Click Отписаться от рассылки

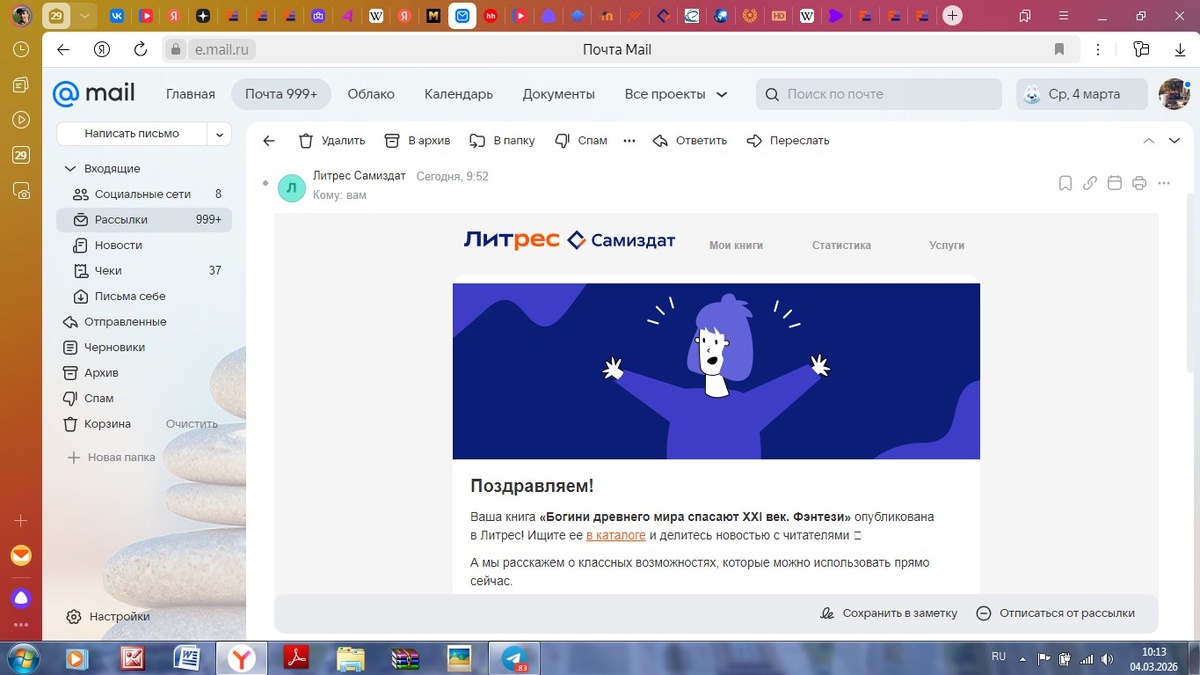(x=1055, y=613)
